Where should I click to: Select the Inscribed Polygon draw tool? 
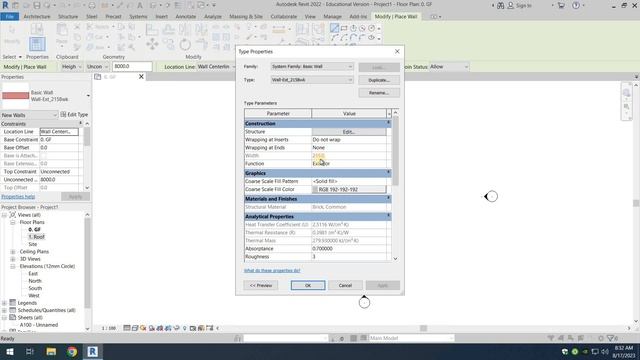[x=353, y=28]
